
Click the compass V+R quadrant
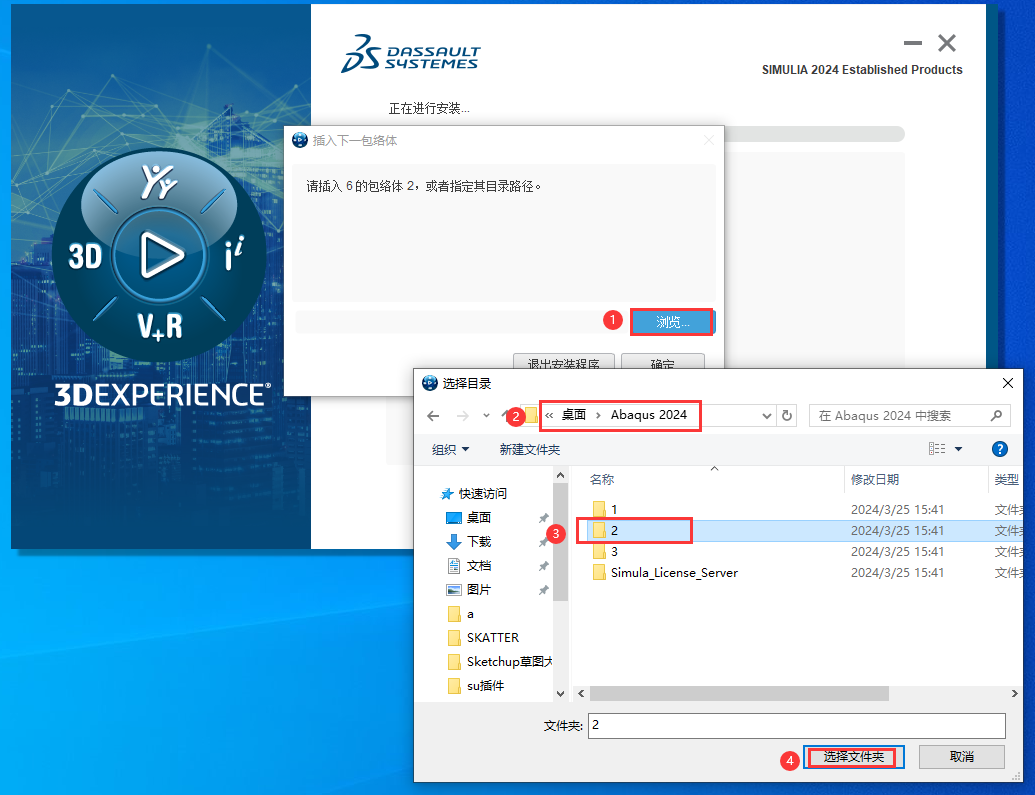160,326
